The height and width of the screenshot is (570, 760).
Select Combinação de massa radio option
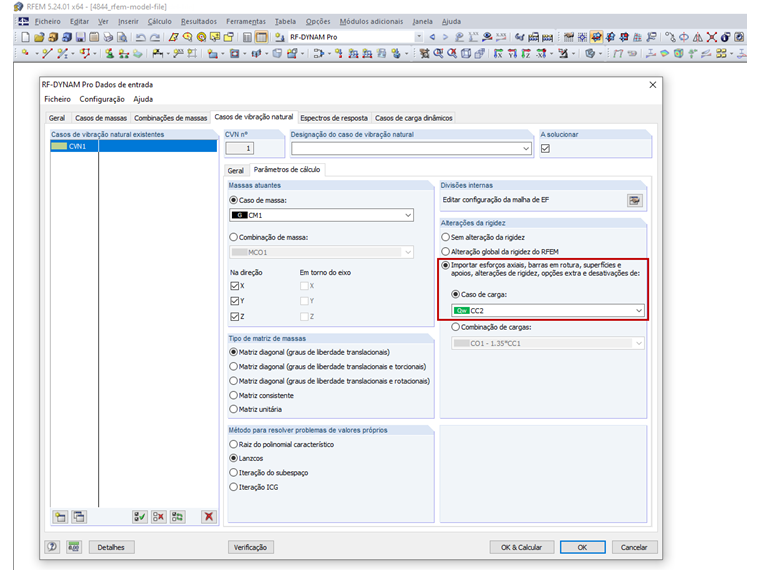point(234,237)
